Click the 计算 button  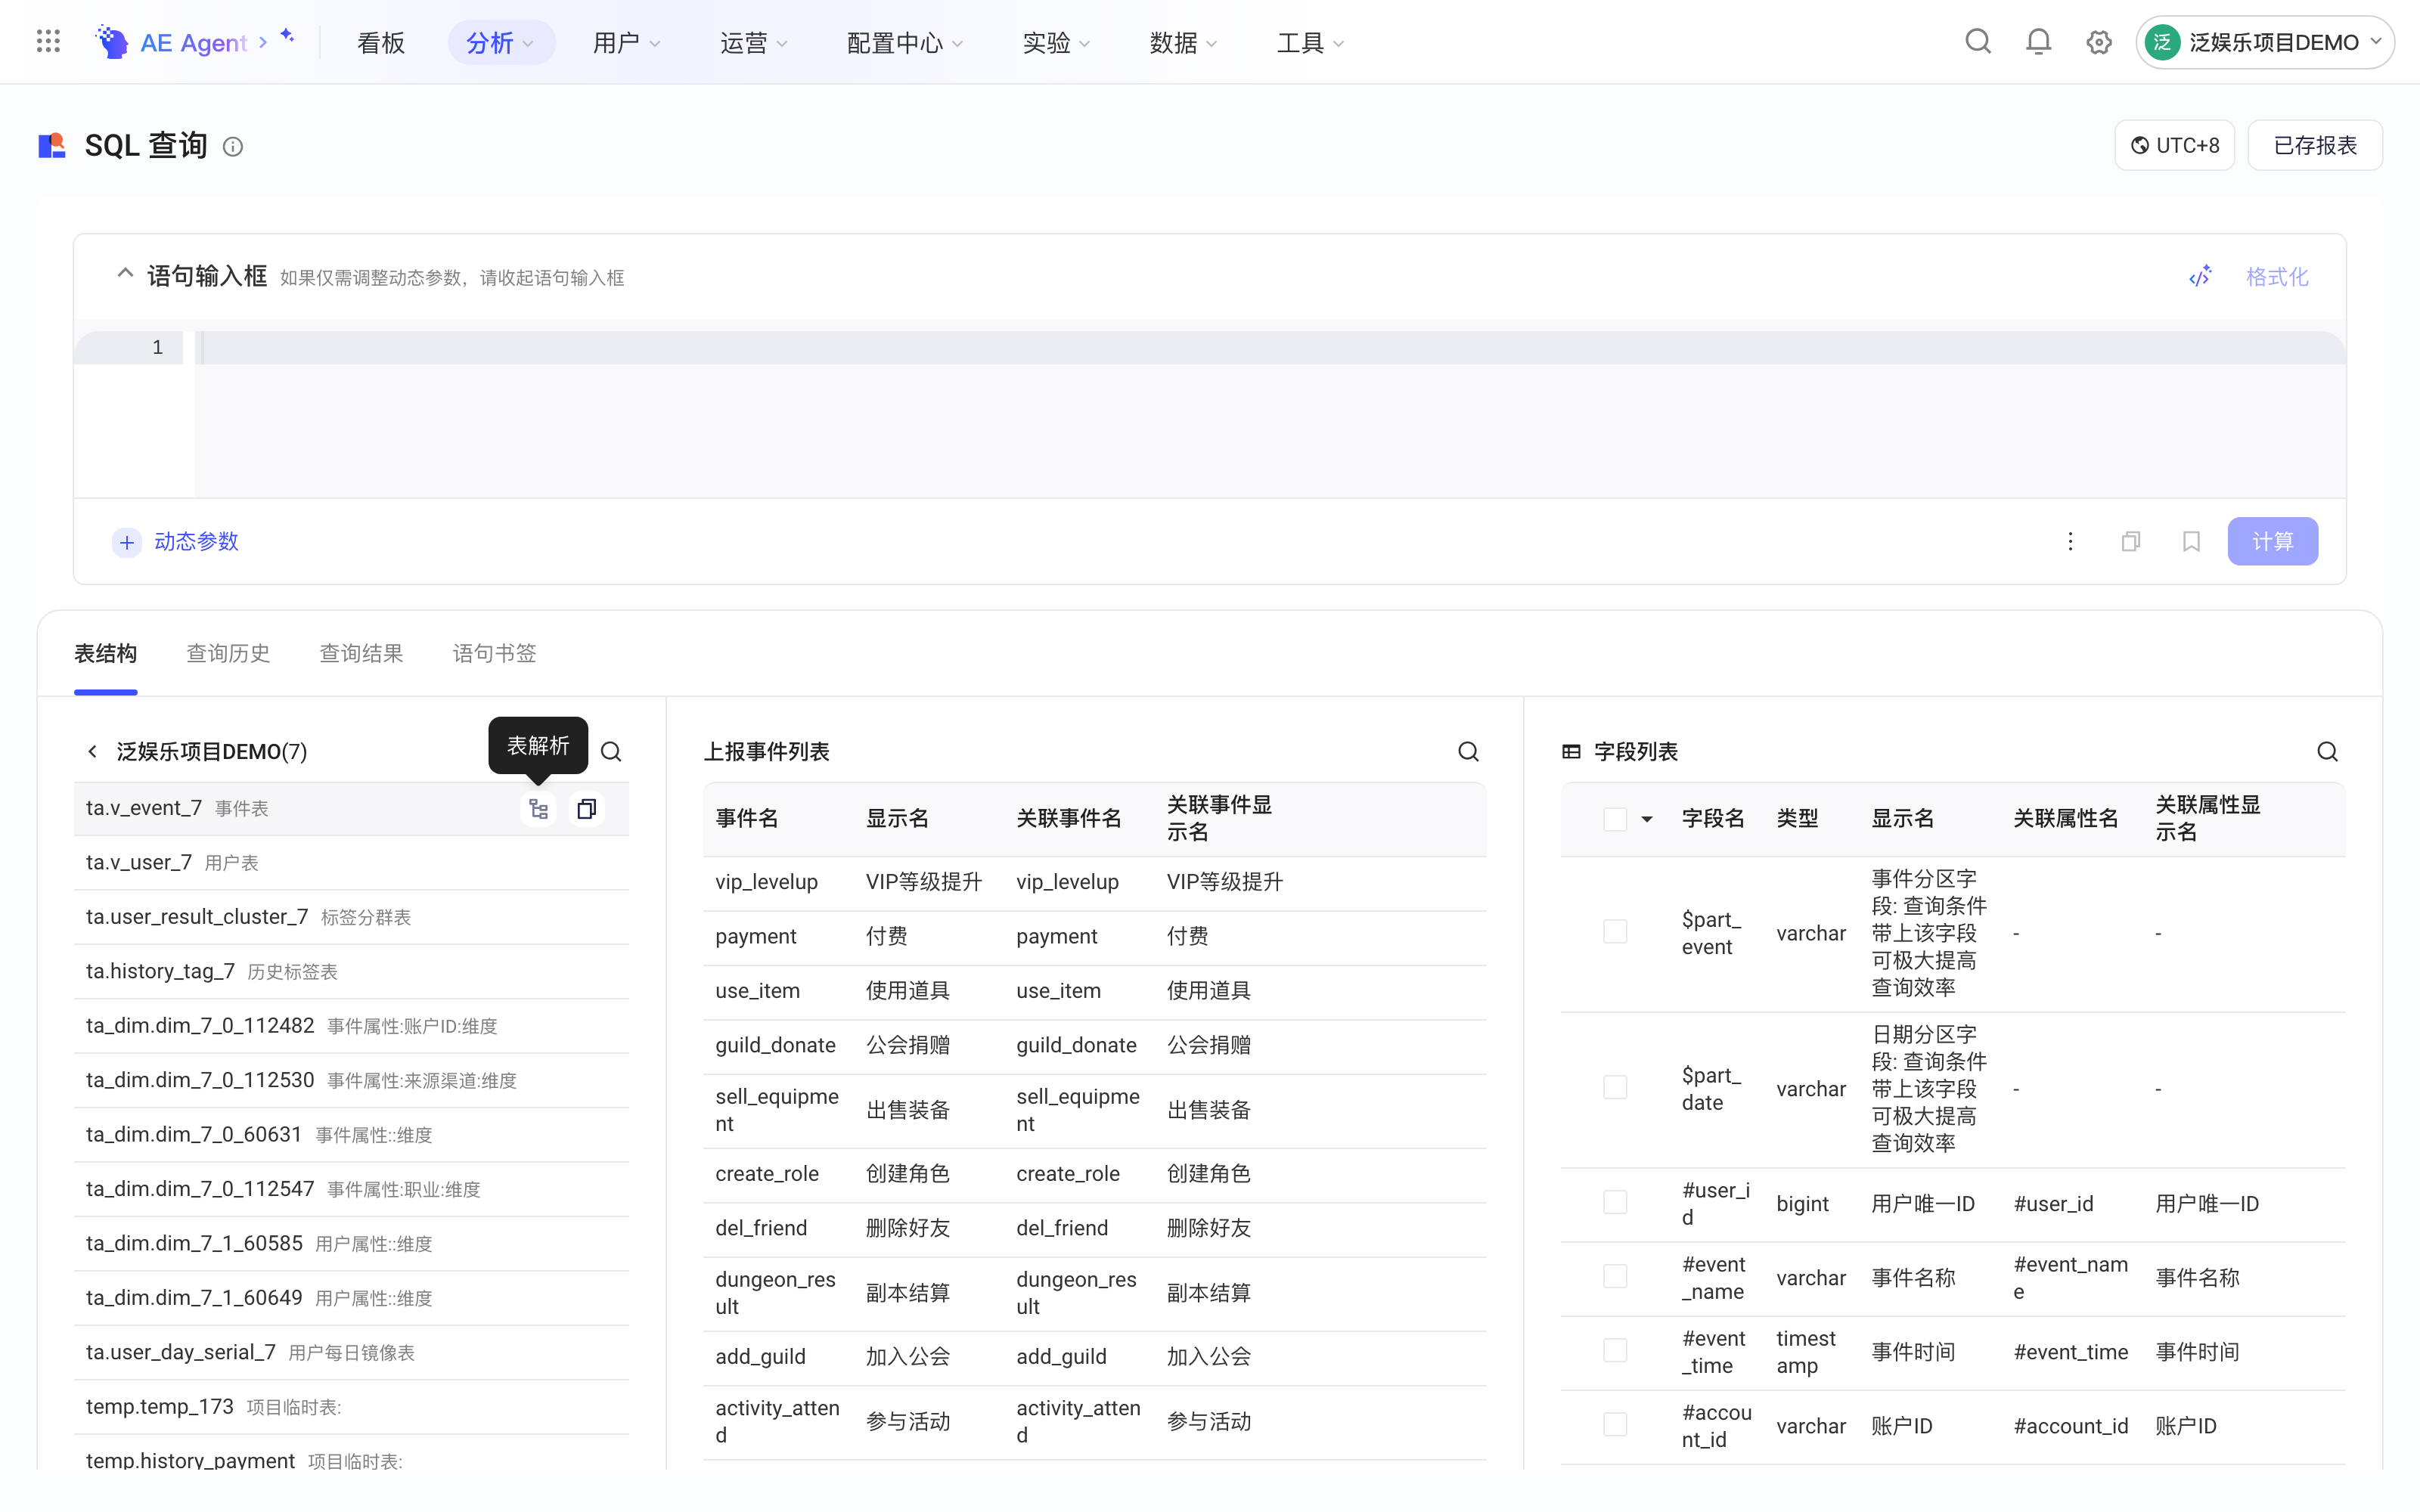[2272, 541]
